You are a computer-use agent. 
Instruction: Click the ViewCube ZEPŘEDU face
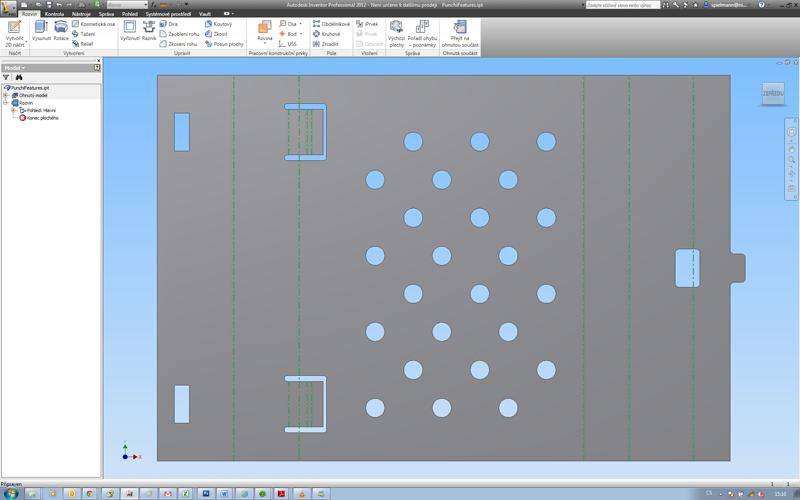pyautogui.click(x=773, y=94)
